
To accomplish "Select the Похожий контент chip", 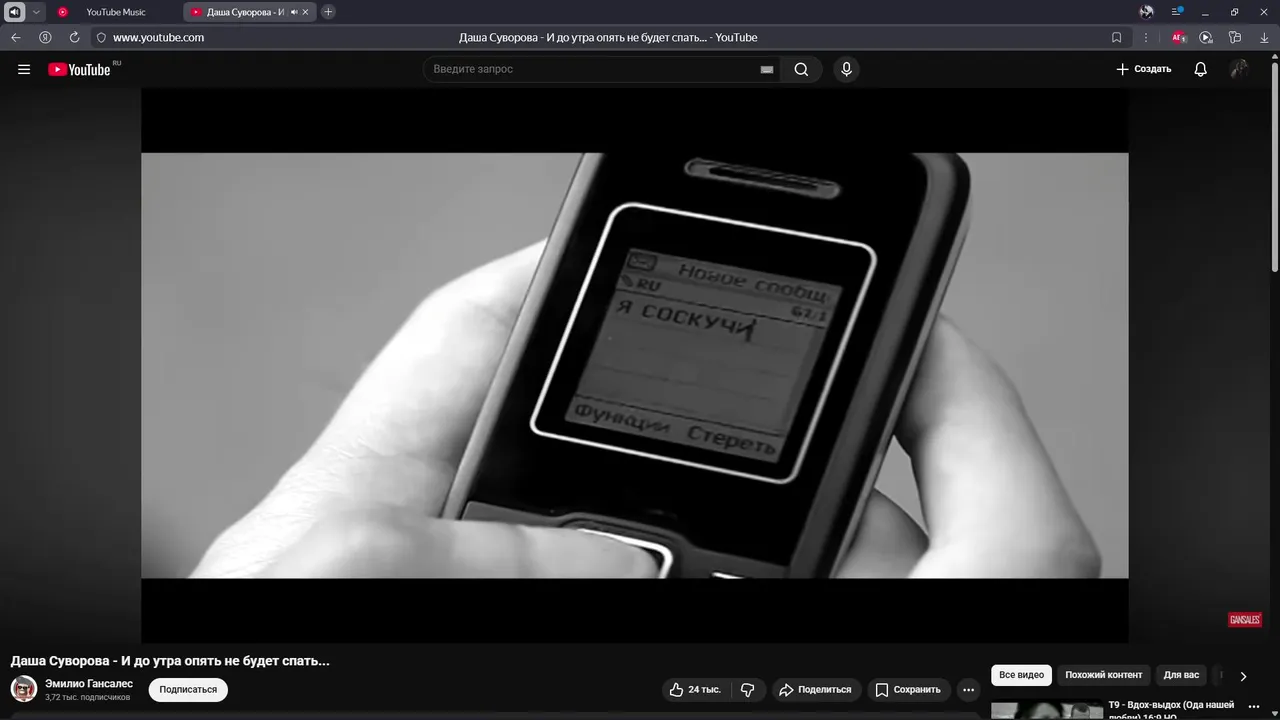I will 1103,675.
